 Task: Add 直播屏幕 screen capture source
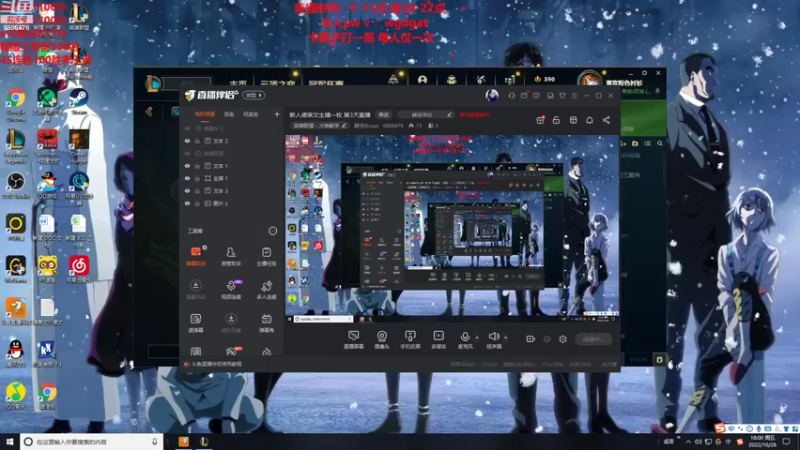point(353,339)
